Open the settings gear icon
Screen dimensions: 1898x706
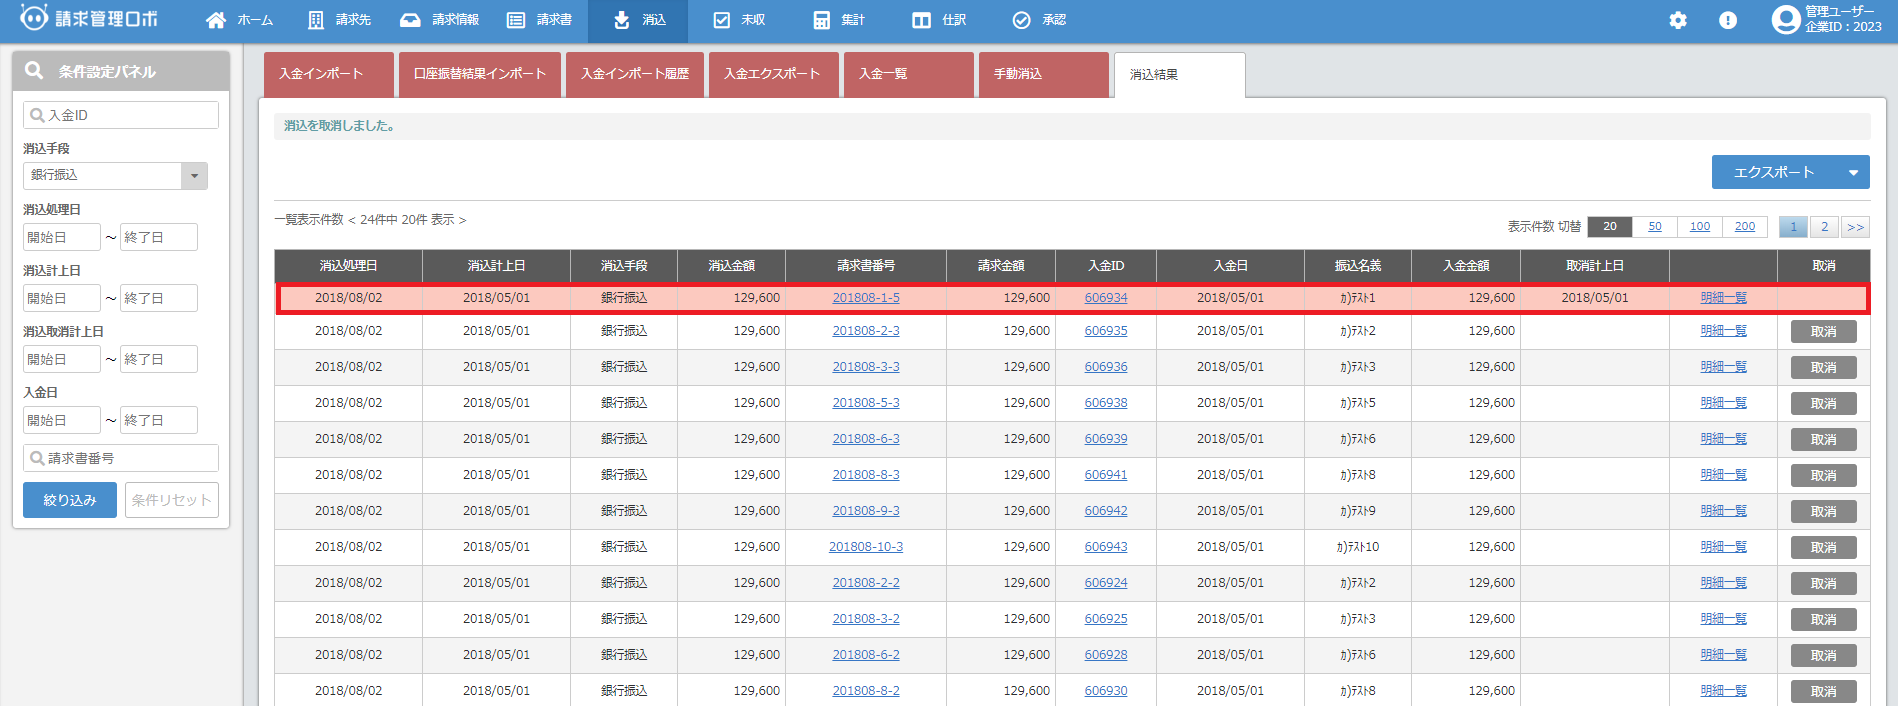pyautogui.click(x=1678, y=20)
